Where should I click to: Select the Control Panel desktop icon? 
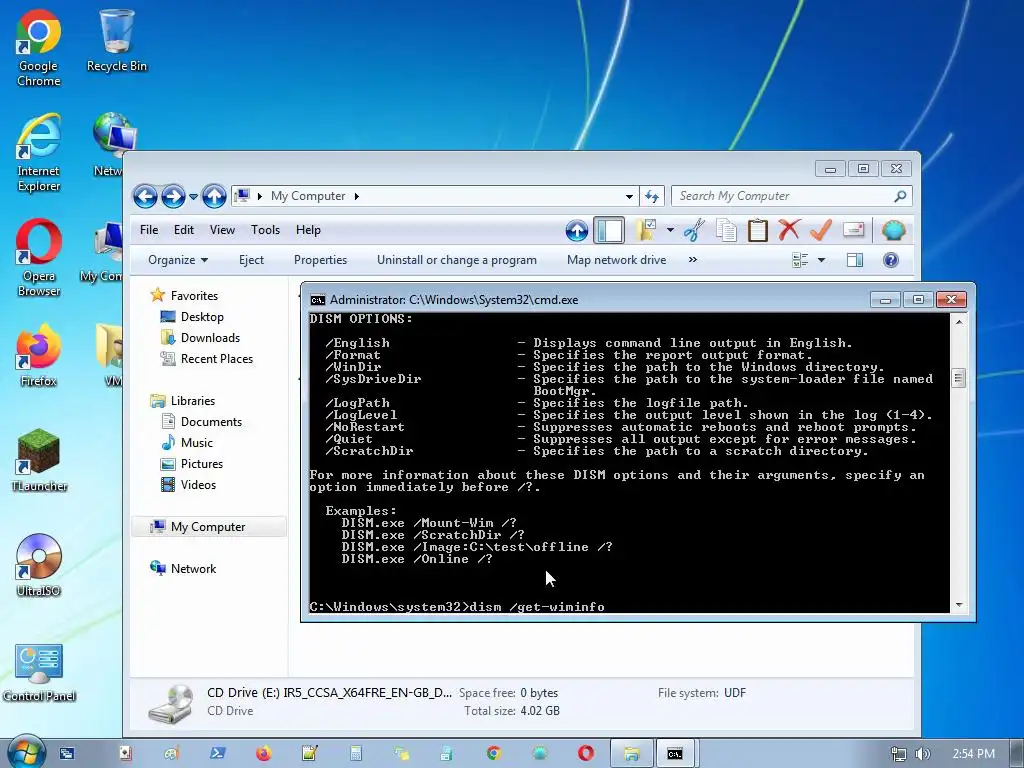pos(39,673)
